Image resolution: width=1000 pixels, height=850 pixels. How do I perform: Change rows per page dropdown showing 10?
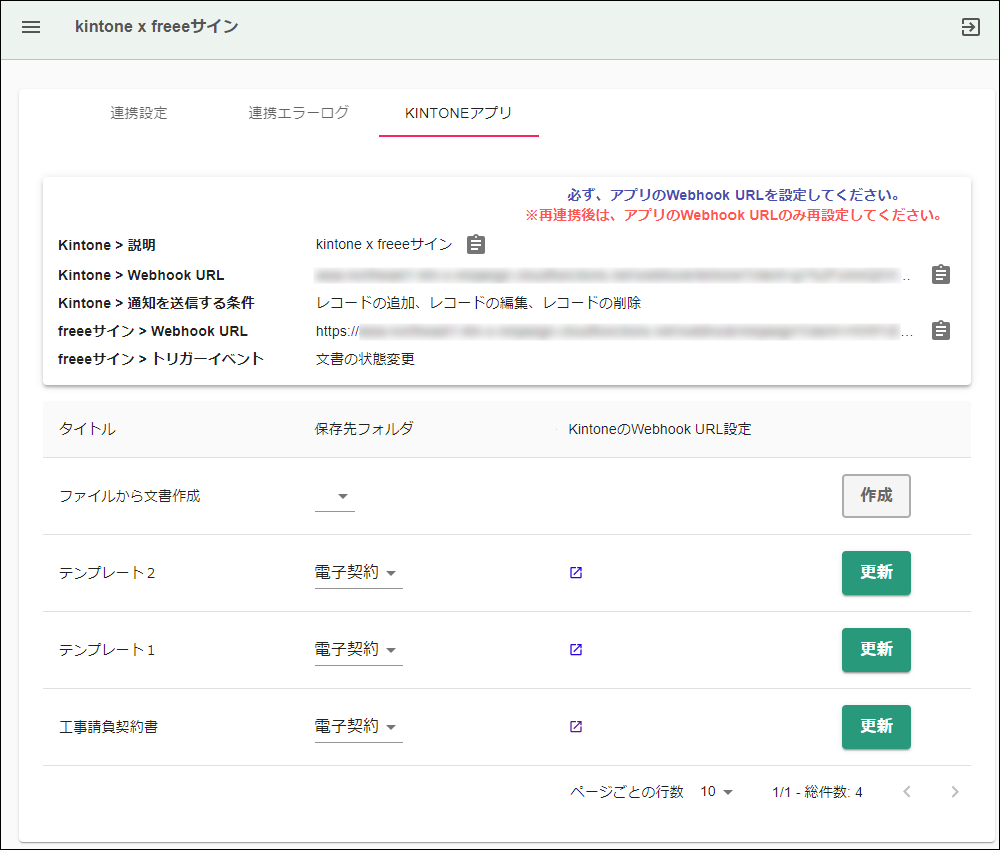[717, 791]
